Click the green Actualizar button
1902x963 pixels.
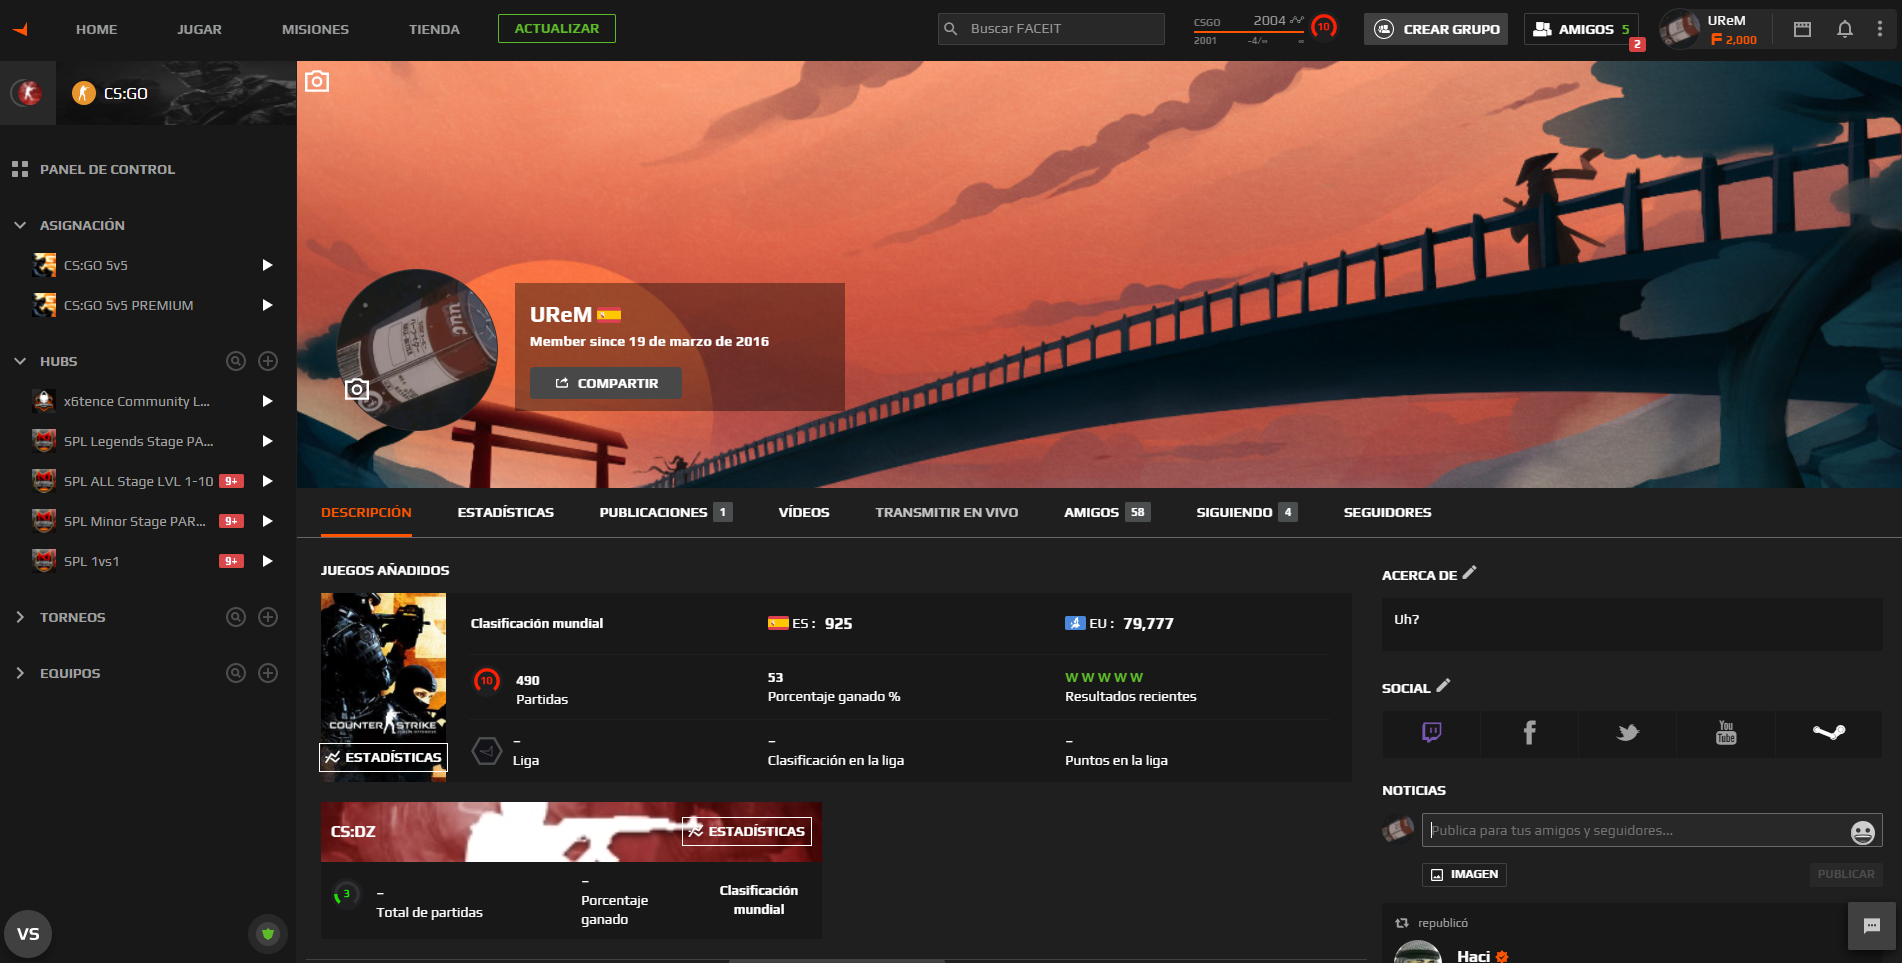(x=557, y=29)
